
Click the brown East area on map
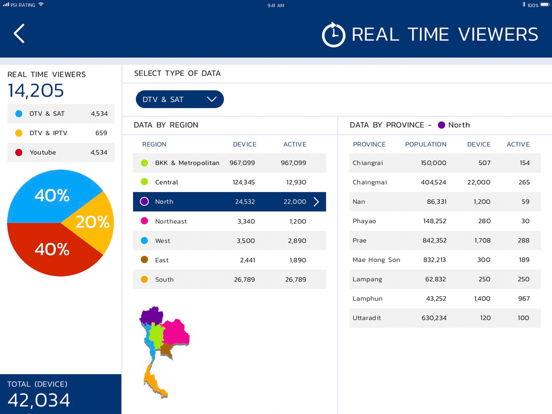coord(167,351)
